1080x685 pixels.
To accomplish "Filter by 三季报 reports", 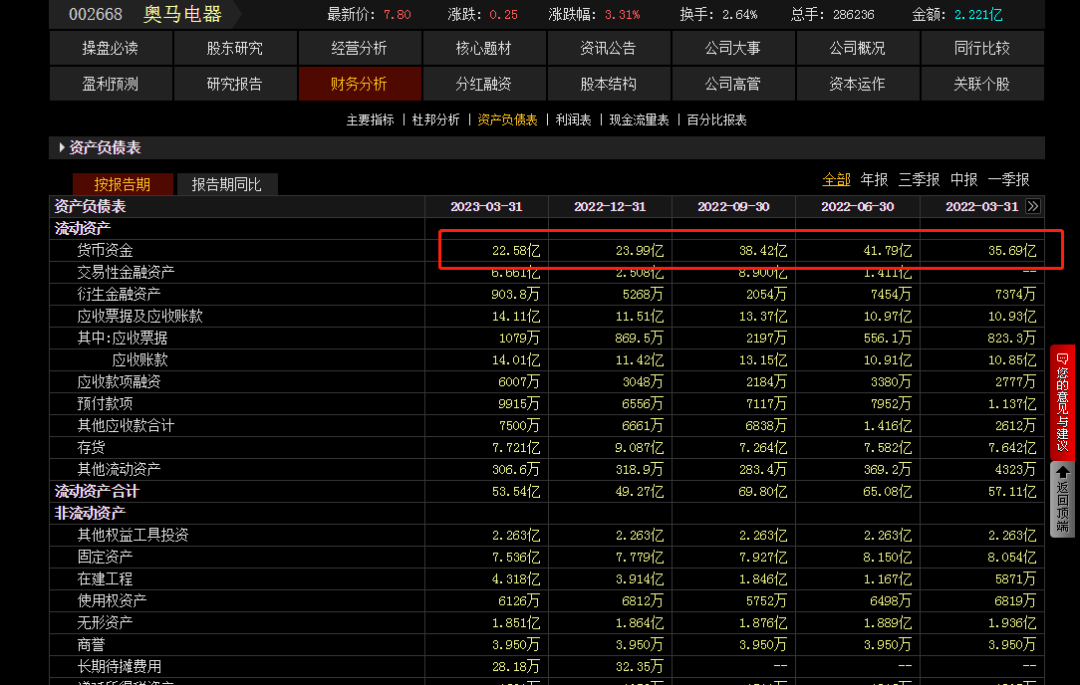I will (x=919, y=180).
